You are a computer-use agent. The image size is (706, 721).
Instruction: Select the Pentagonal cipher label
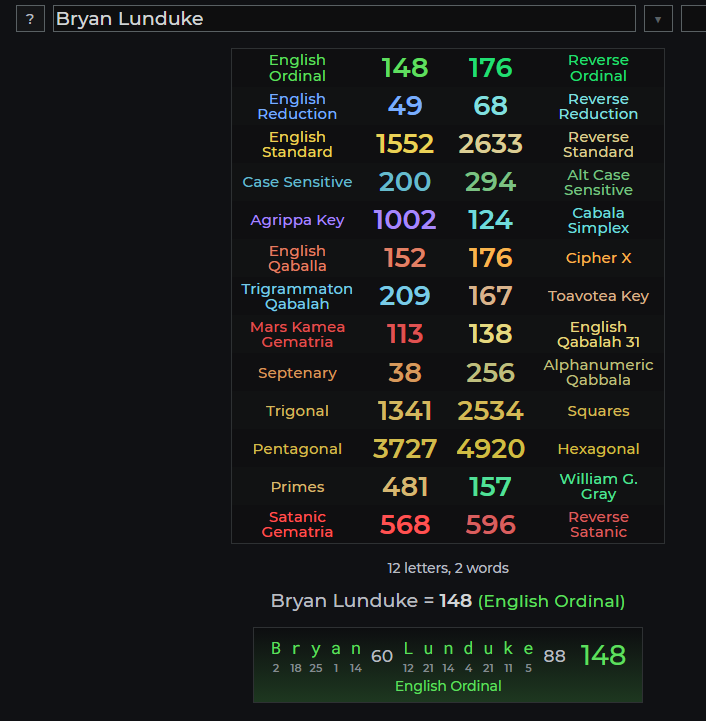[297, 449]
